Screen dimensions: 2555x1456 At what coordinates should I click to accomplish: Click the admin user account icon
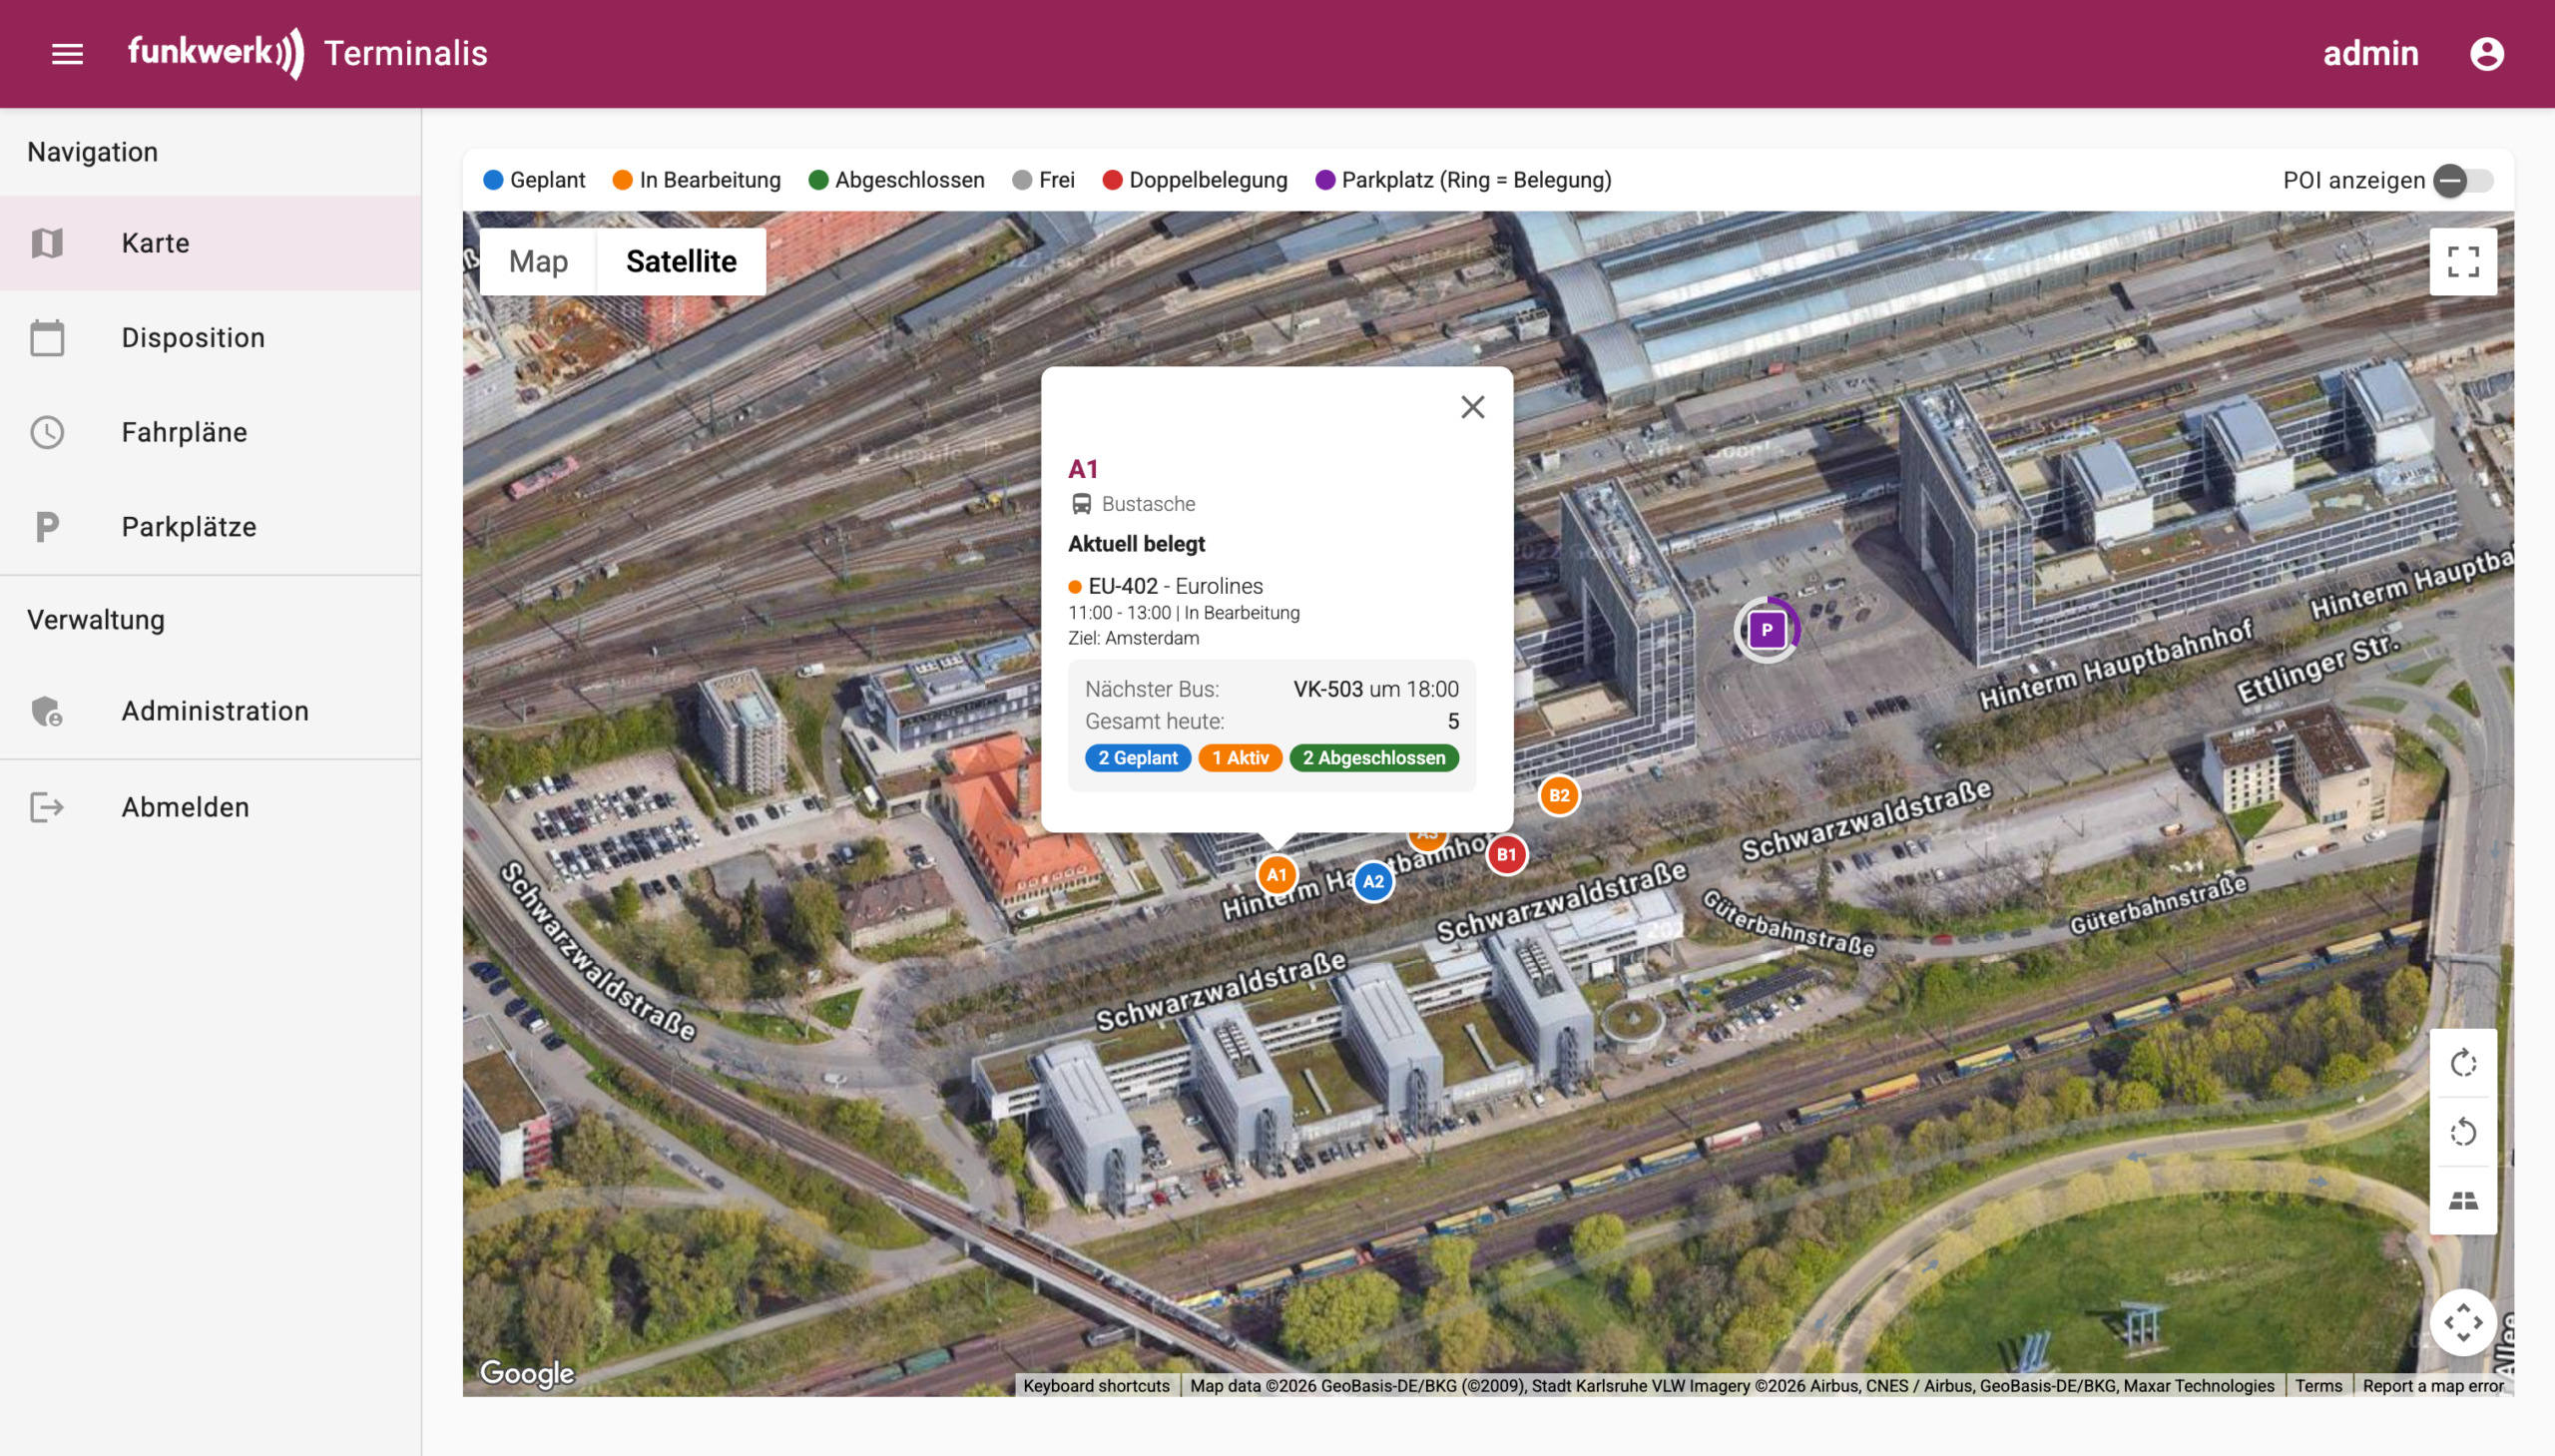(x=2486, y=54)
